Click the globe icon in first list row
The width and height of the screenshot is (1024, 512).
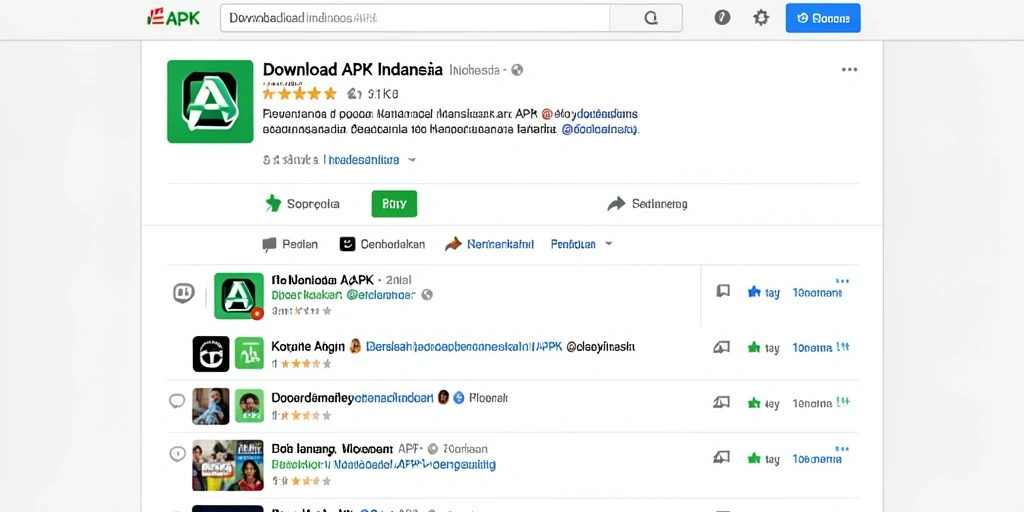click(x=427, y=295)
